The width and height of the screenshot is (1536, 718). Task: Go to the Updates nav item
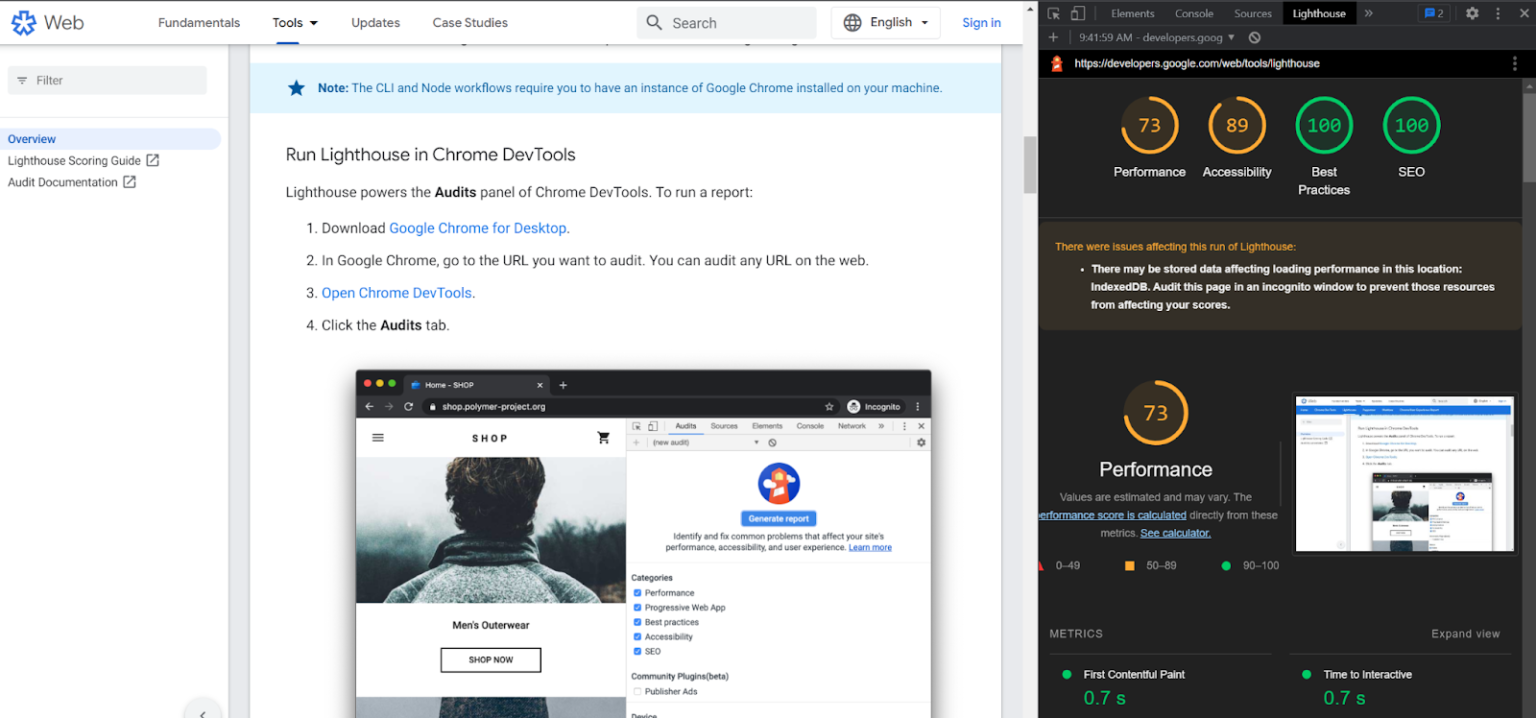(x=376, y=22)
